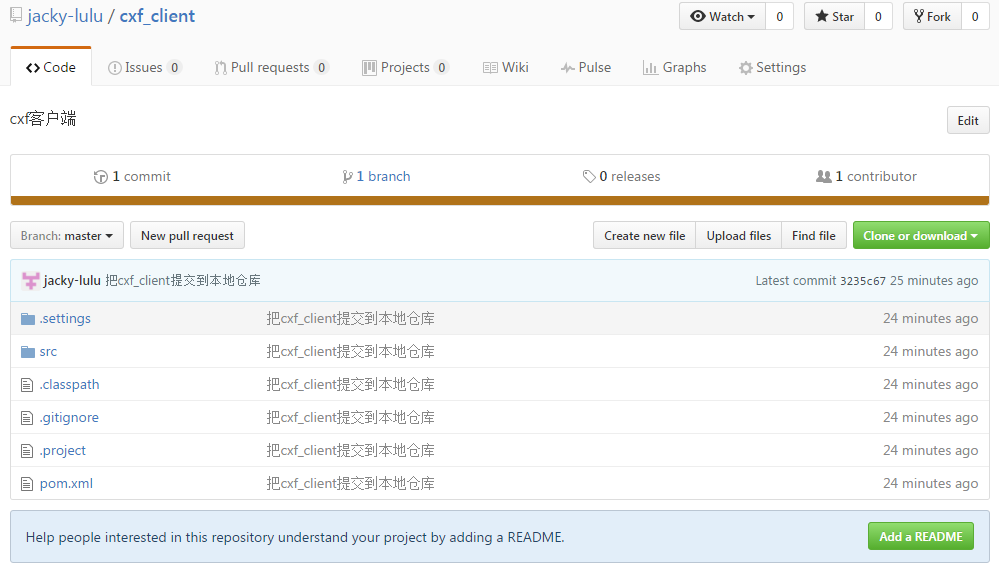Open cxf_client repository name link

coord(157,16)
